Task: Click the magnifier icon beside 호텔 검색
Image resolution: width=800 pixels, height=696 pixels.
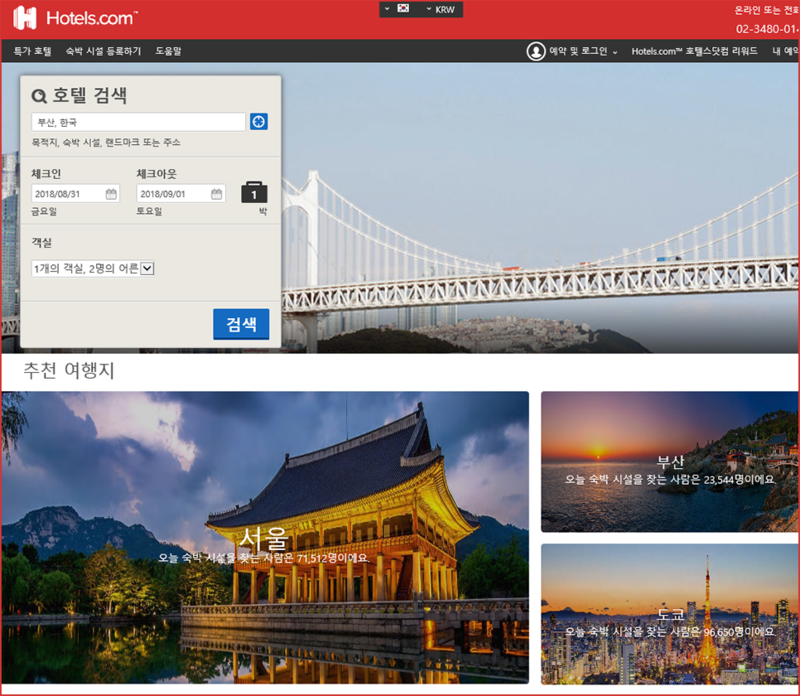Action: click(x=39, y=97)
